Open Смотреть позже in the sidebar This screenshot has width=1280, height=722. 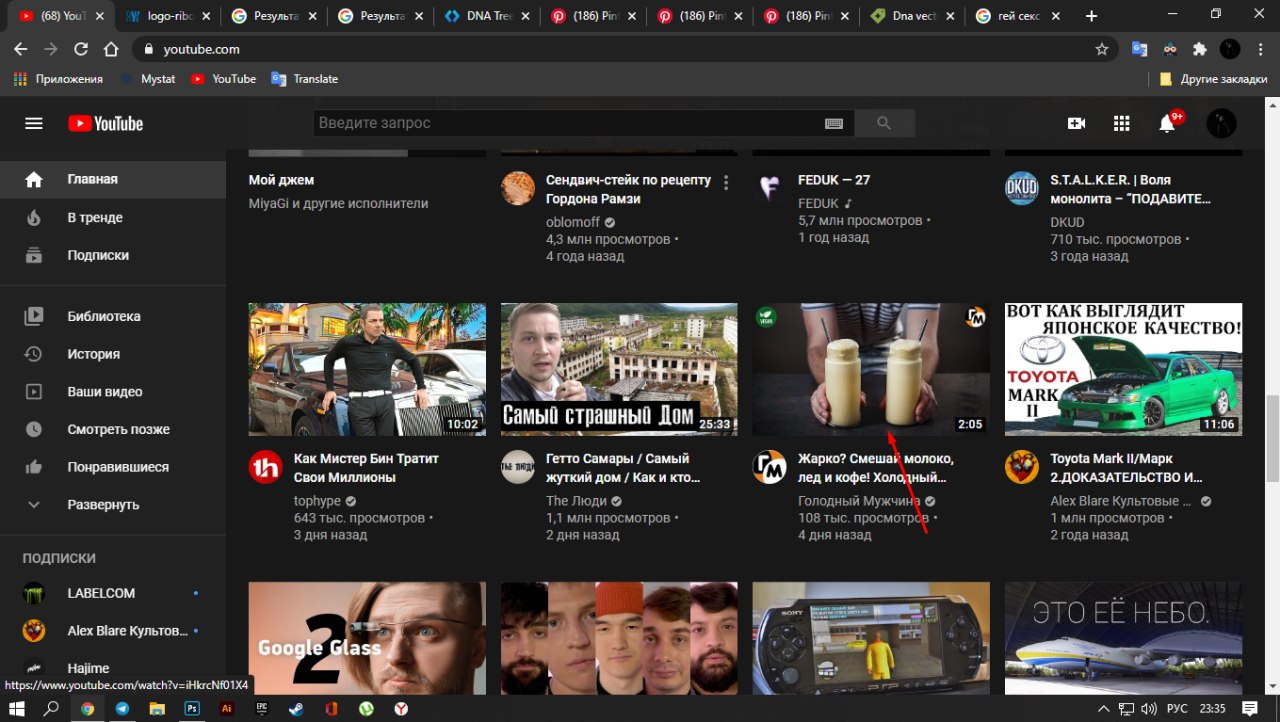coord(113,429)
